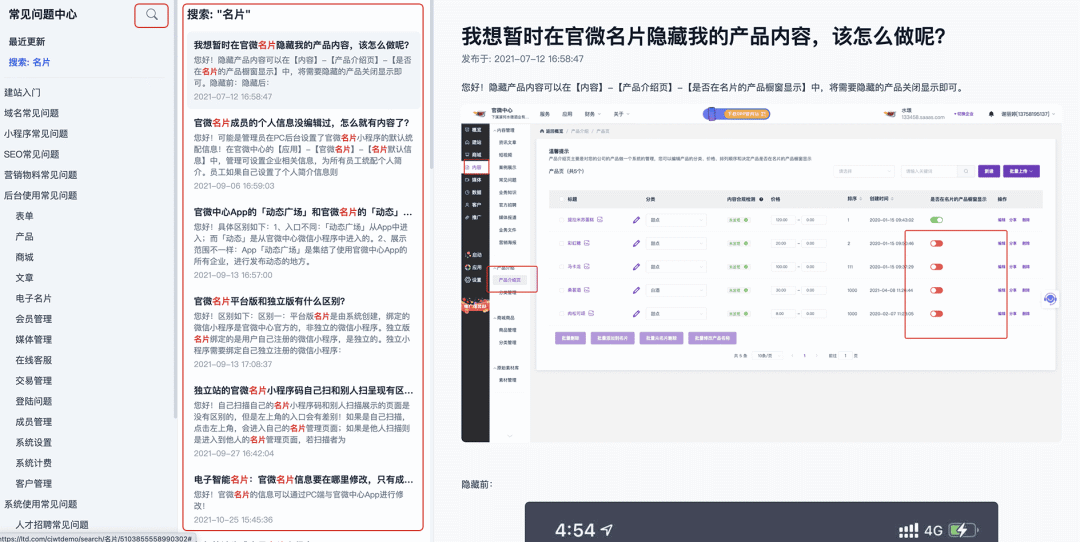
Task: Open the purple 批量上传 dropdown button
Action: [1021, 171]
